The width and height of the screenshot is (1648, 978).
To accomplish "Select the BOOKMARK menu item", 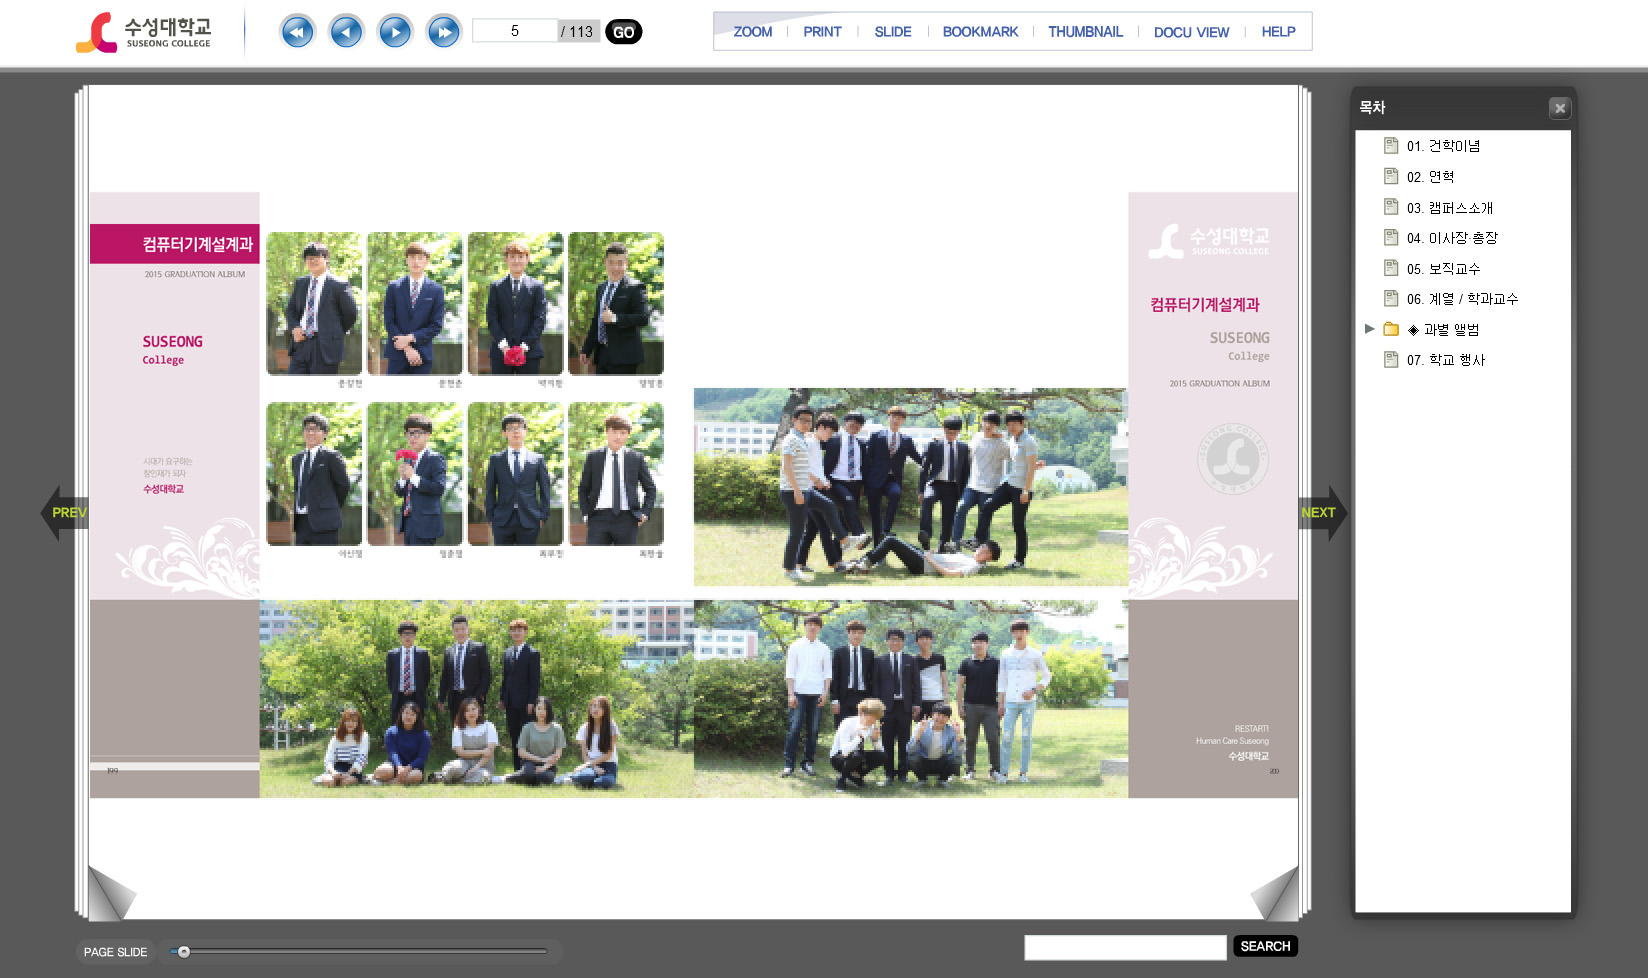I will pyautogui.click(x=980, y=32).
